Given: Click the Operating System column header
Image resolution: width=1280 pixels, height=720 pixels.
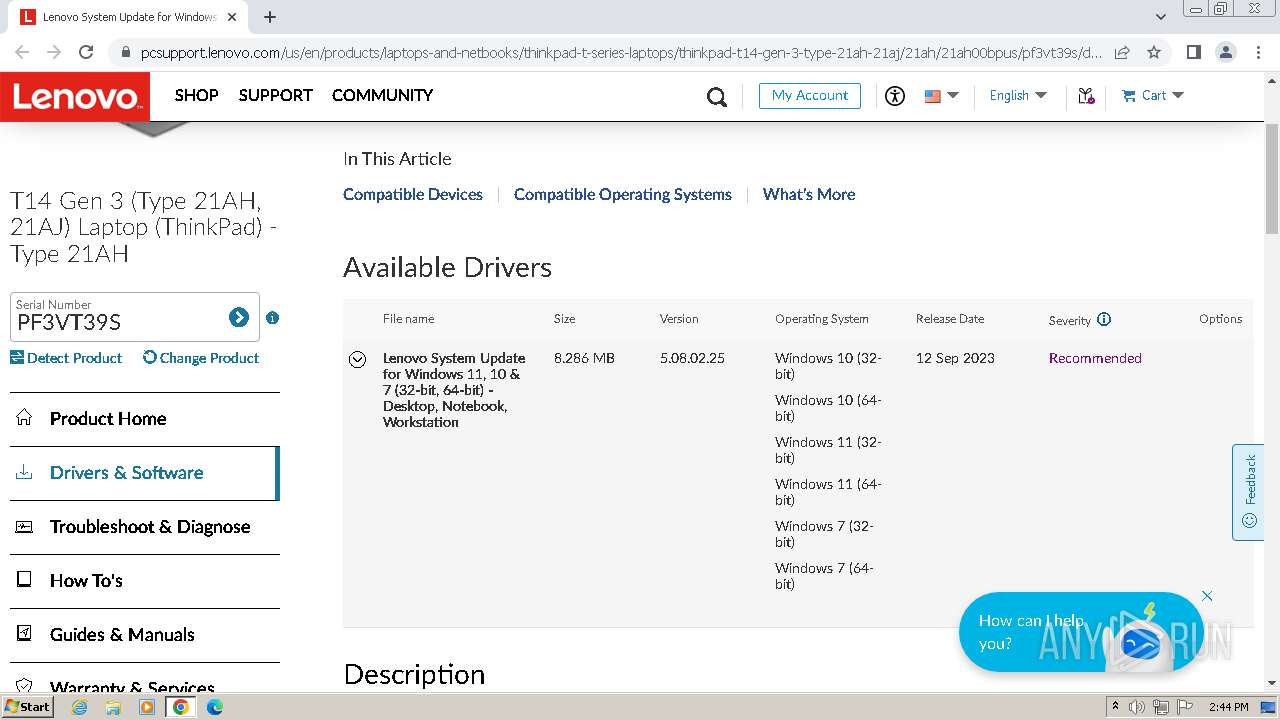Looking at the screenshot, I should tap(822, 319).
